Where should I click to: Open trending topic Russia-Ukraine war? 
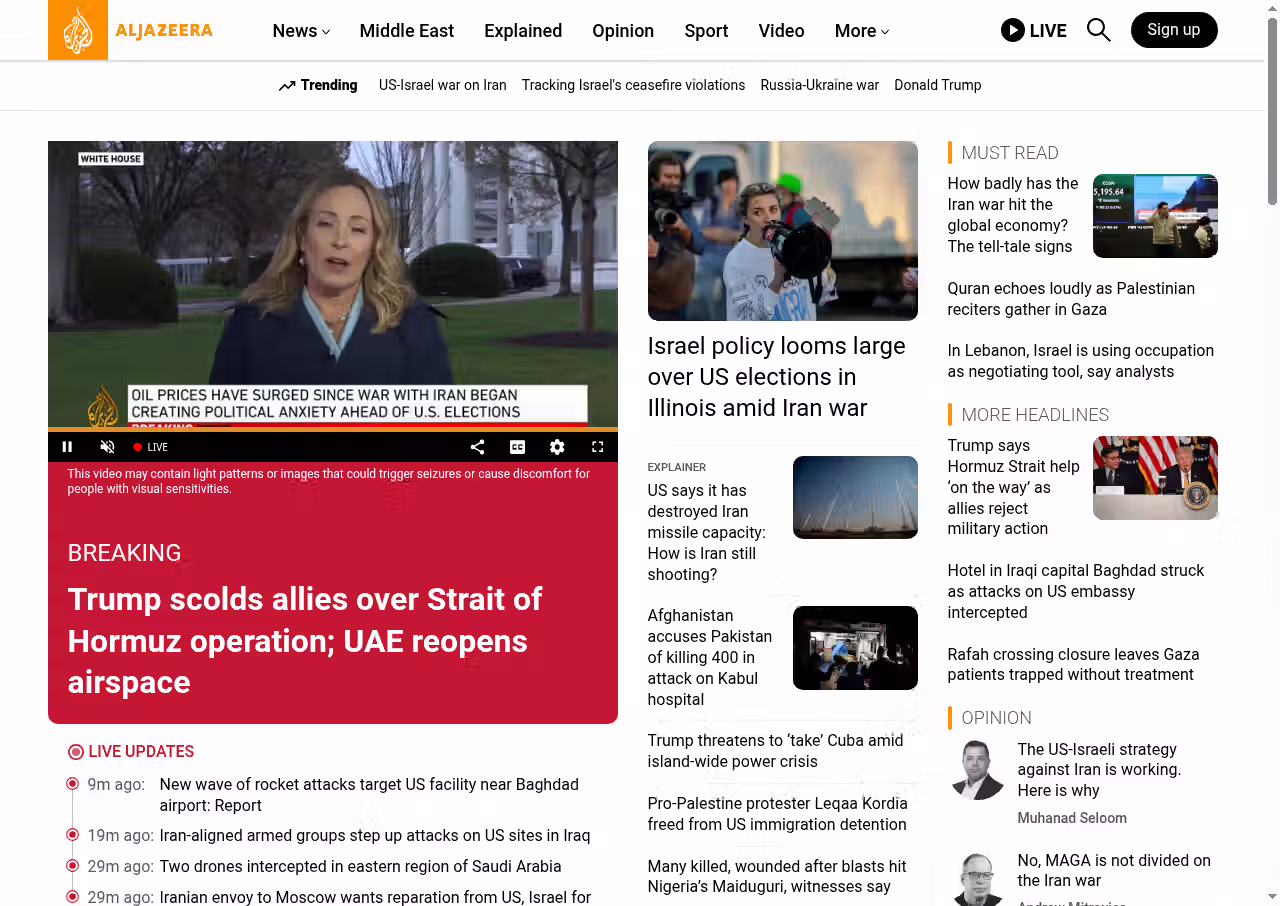[x=819, y=85]
